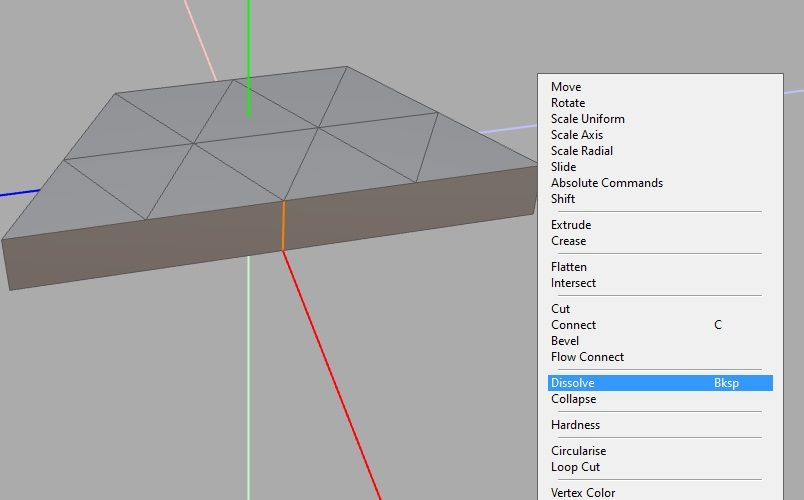The width and height of the screenshot is (804, 500).
Task: Open the Absolute Commands entry
Action: coord(607,183)
